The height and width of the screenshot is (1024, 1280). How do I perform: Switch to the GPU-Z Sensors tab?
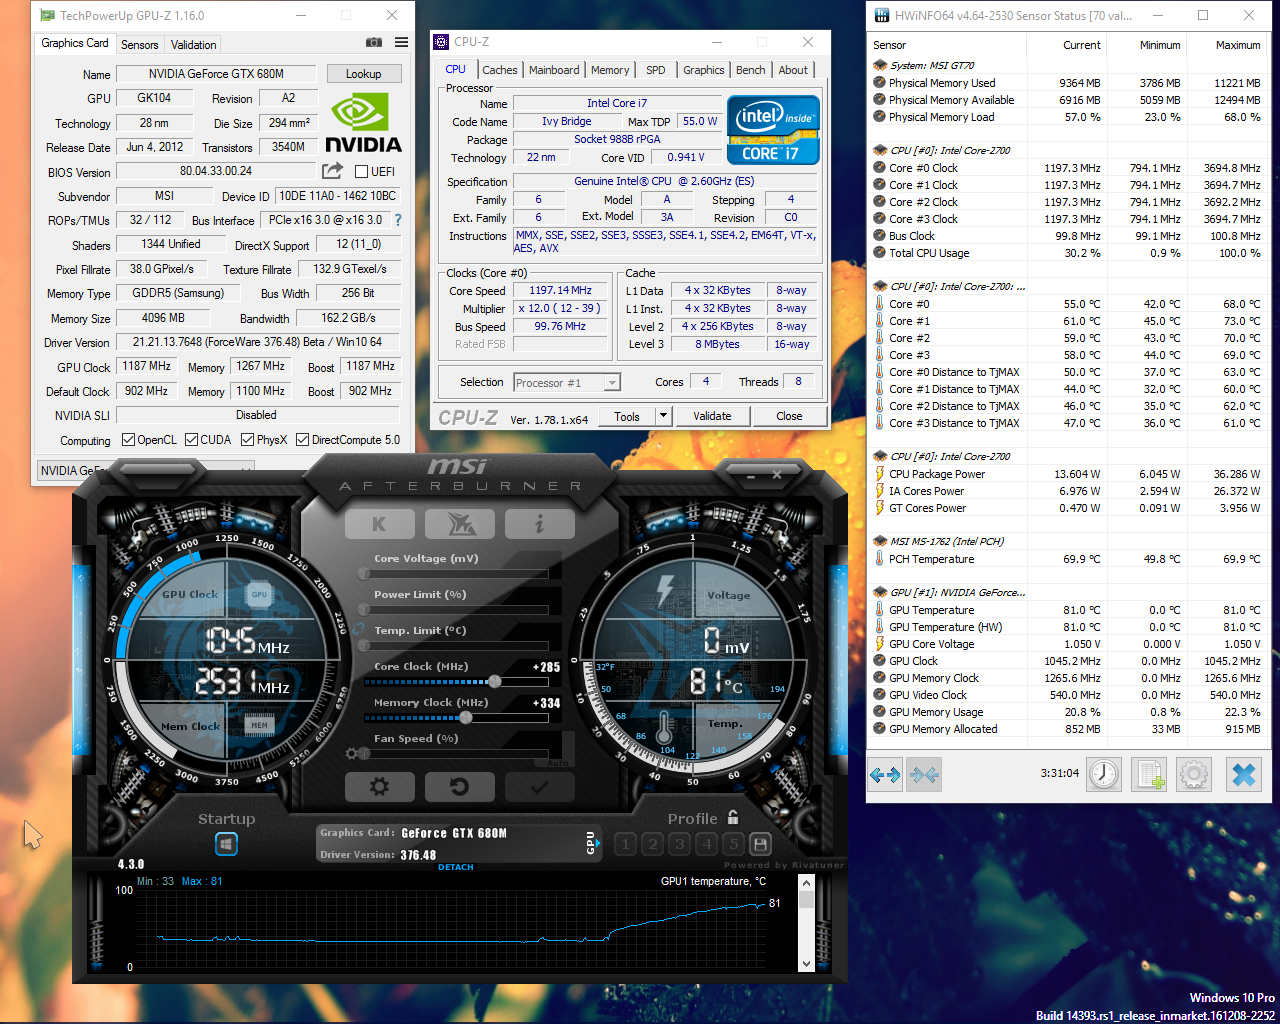(x=140, y=45)
